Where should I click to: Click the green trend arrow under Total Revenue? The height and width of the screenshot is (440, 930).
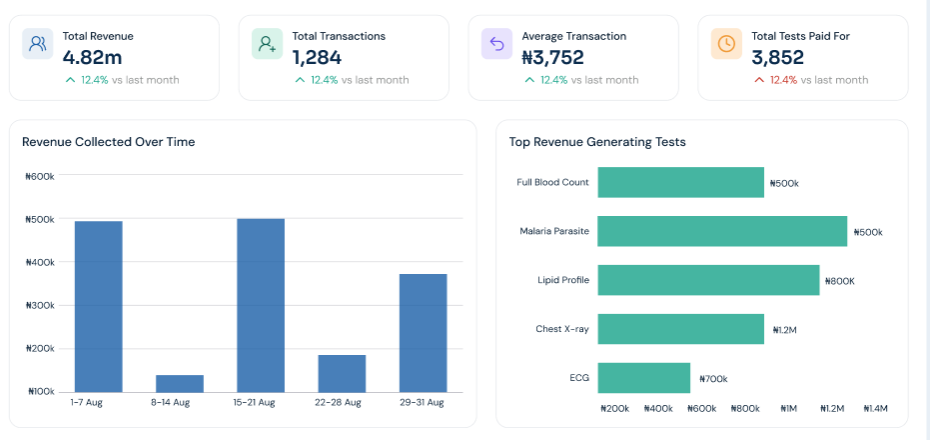70,80
